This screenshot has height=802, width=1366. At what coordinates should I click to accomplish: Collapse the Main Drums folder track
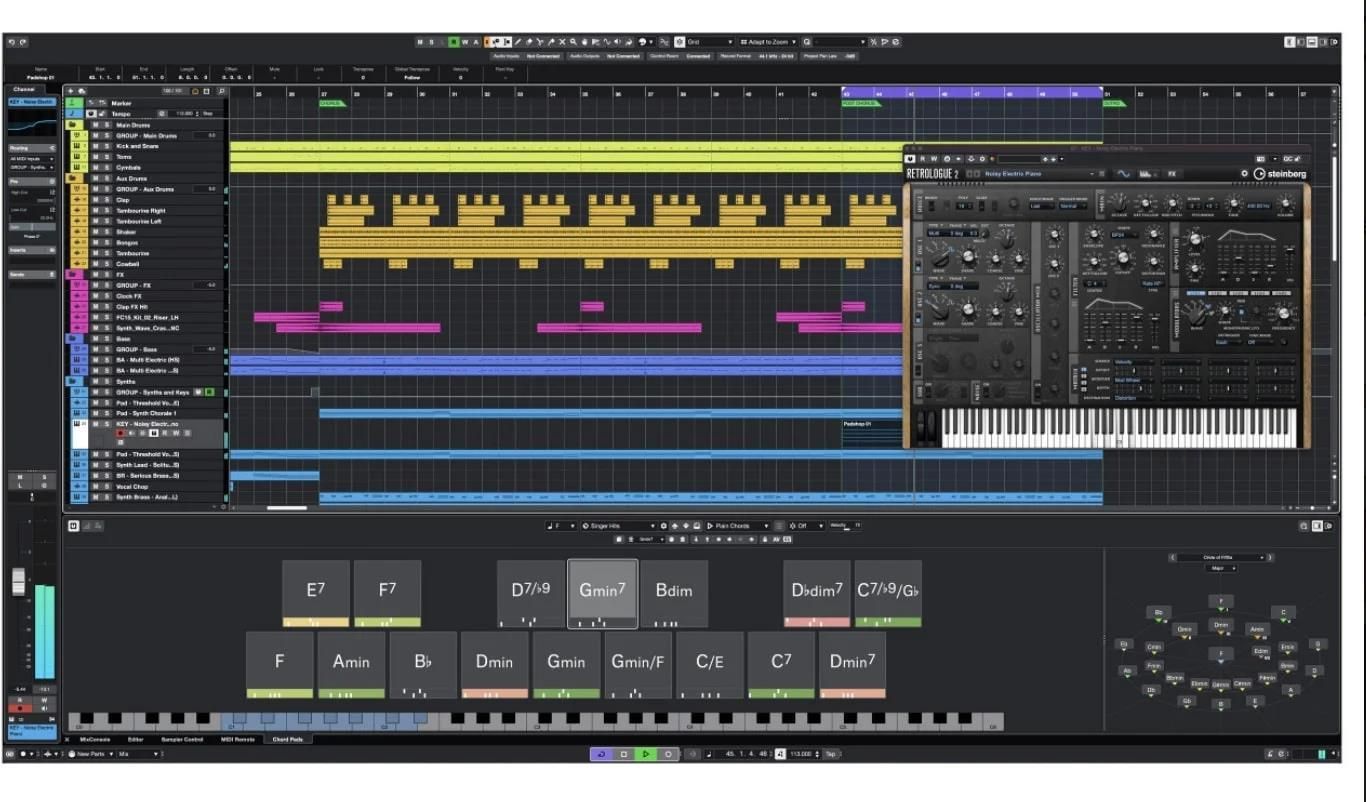73,125
